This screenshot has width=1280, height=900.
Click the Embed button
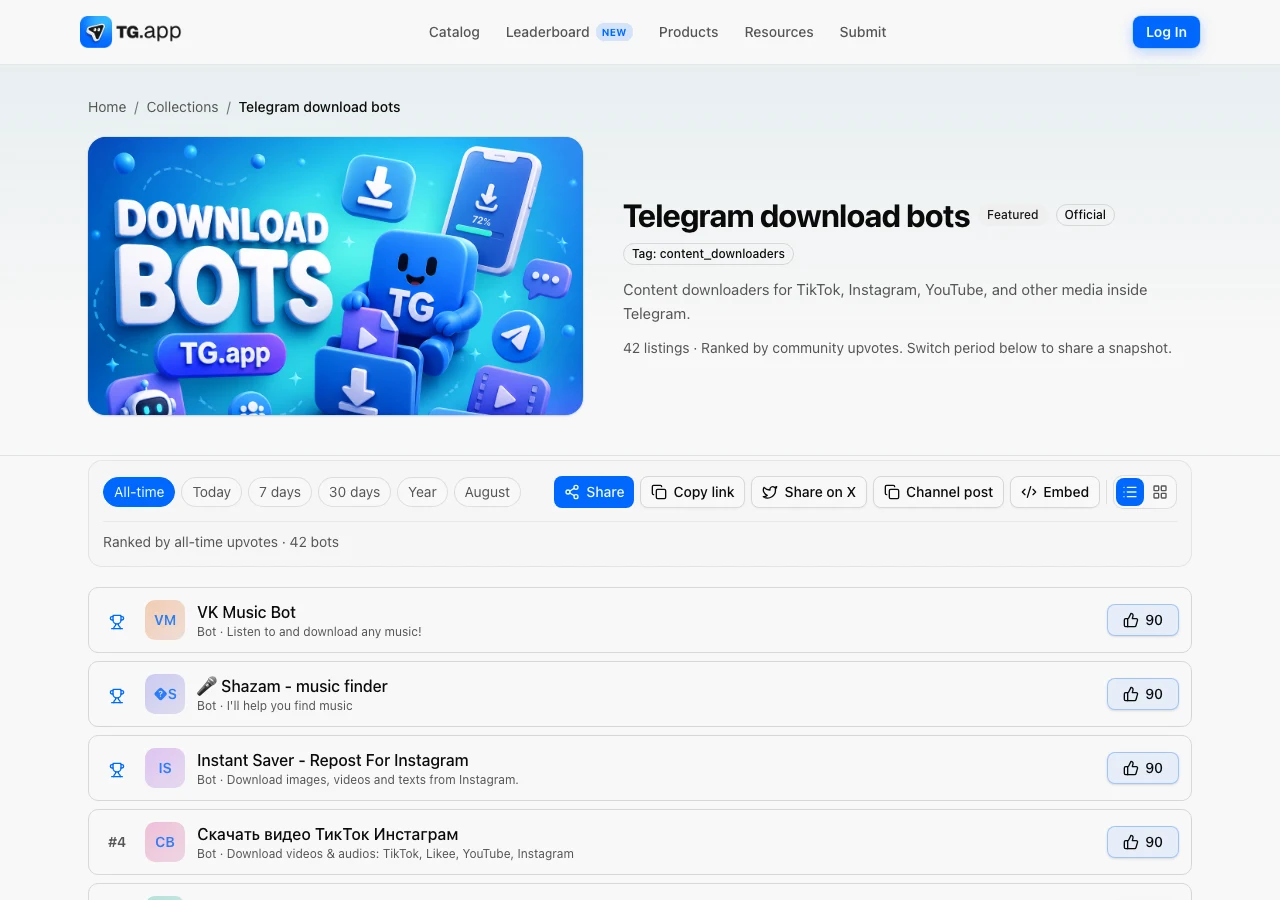click(x=1055, y=492)
